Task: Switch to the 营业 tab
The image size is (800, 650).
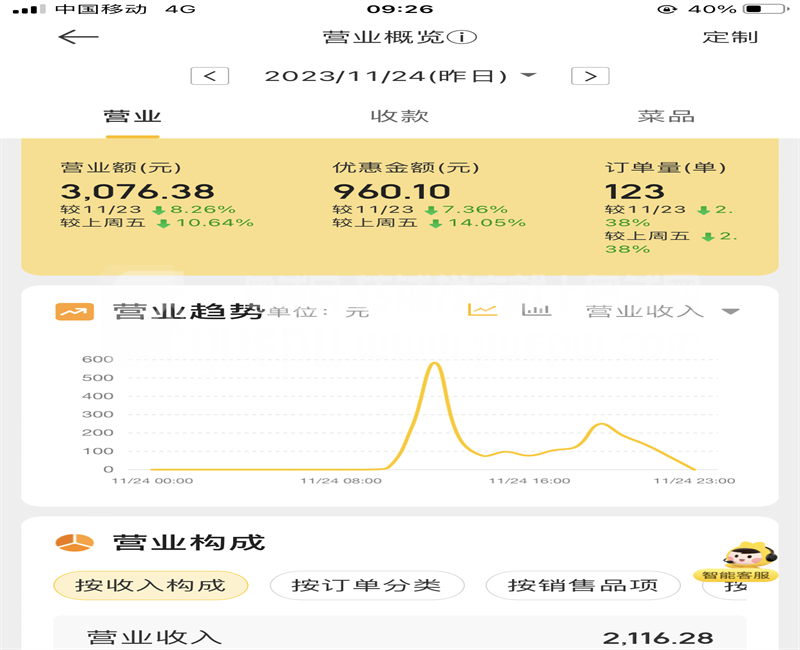Action: [x=132, y=116]
